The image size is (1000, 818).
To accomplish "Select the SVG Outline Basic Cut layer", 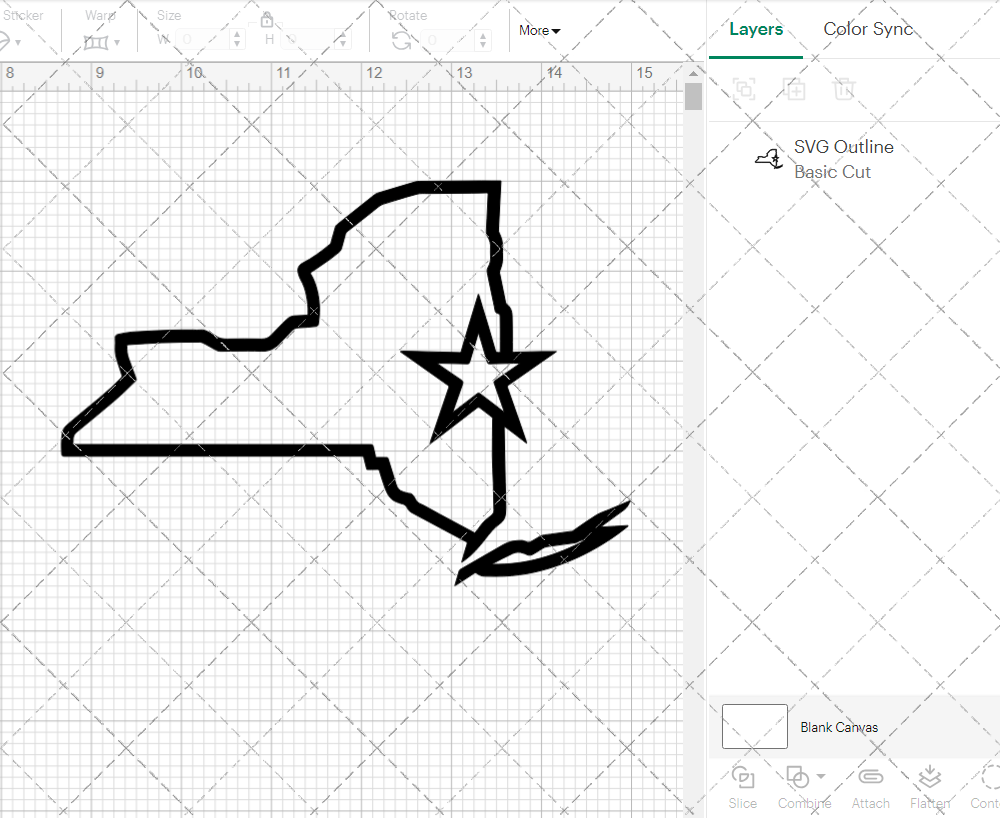I will 843,157.
